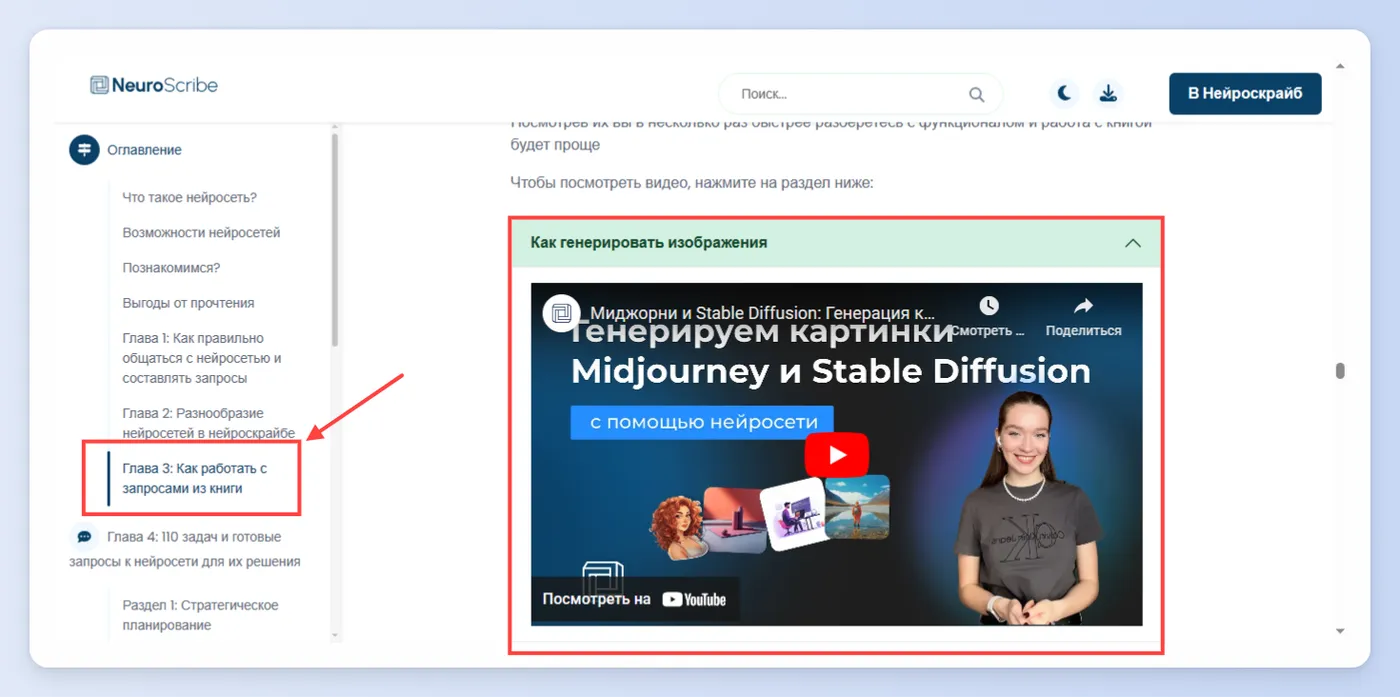This screenshot has width=1400, height=697.
Task: Open В Нейроскрайб button
Action: click(x=1245, y=93)
